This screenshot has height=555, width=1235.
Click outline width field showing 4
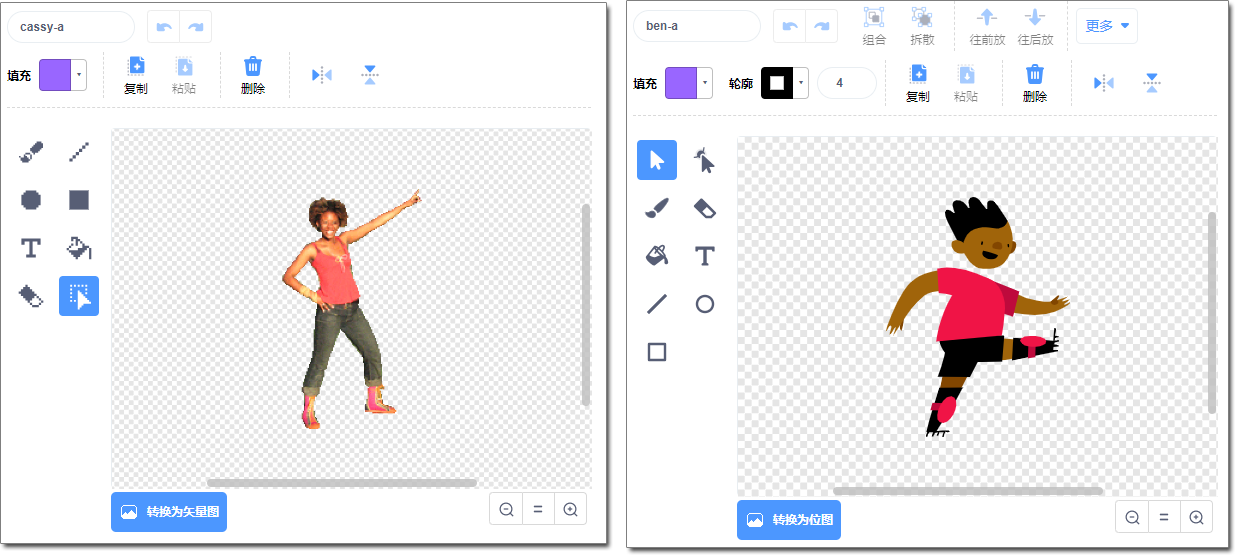coord(846,83)
